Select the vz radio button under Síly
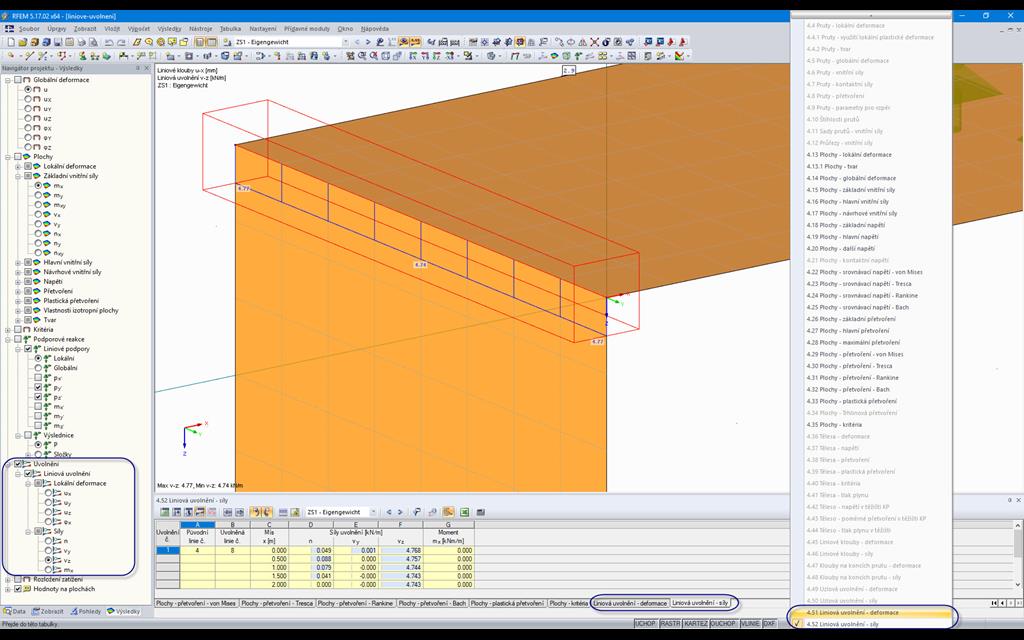The width and height of the screenshot is (1024, 640). click(x=48, y=560)
